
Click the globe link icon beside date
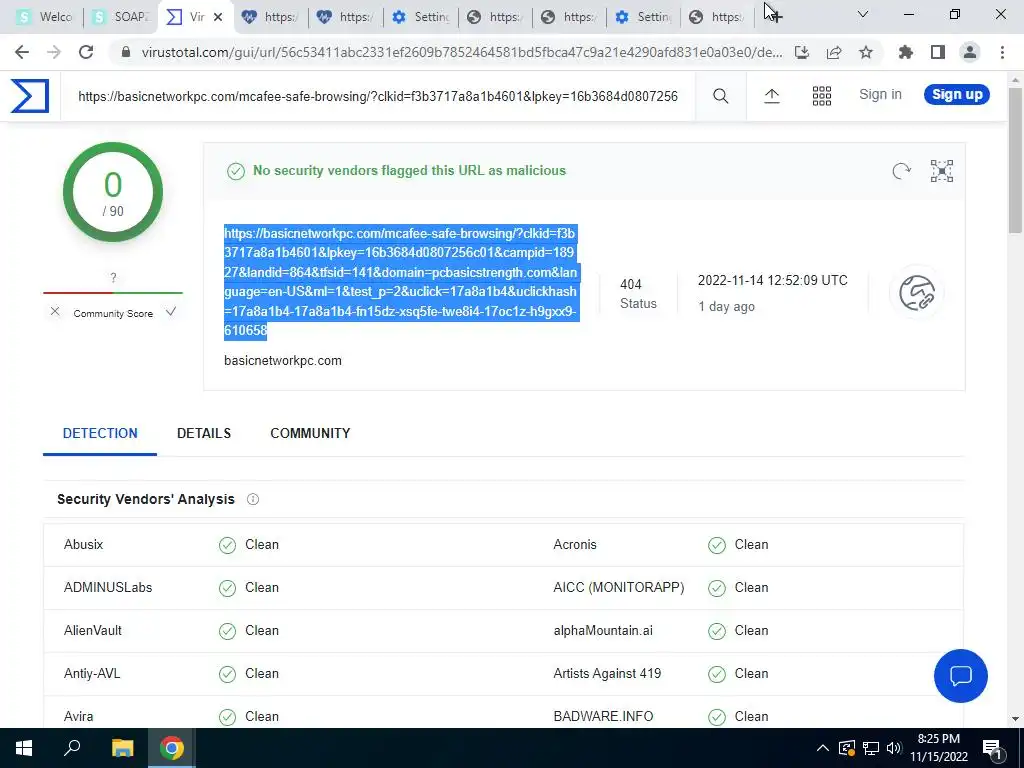pyautogui.click(x=917, y=293)
